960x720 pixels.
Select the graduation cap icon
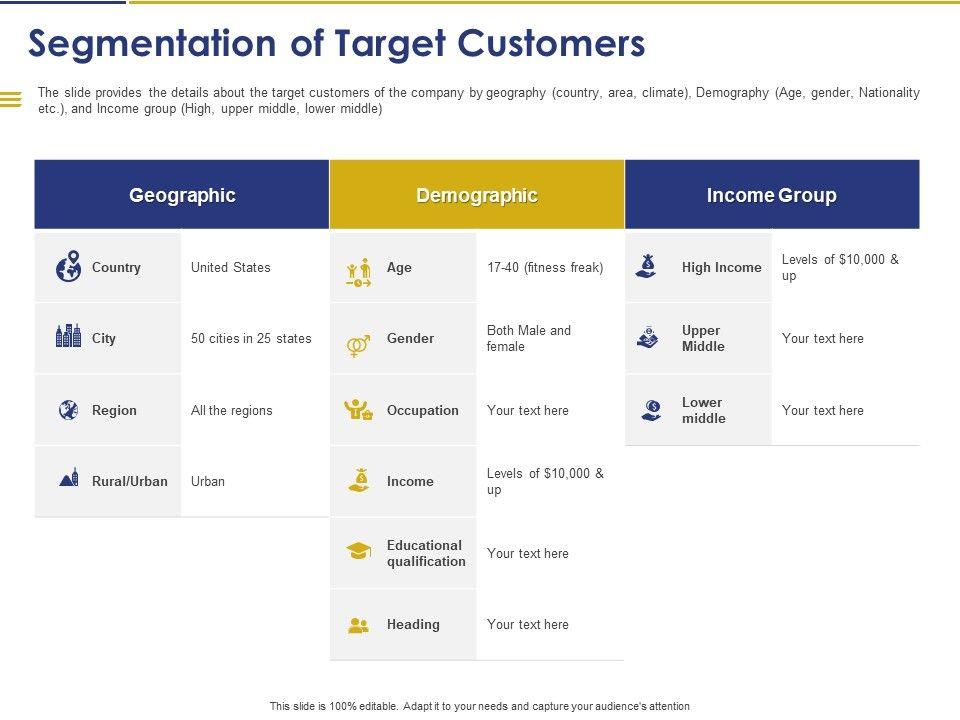pos(358,551)
